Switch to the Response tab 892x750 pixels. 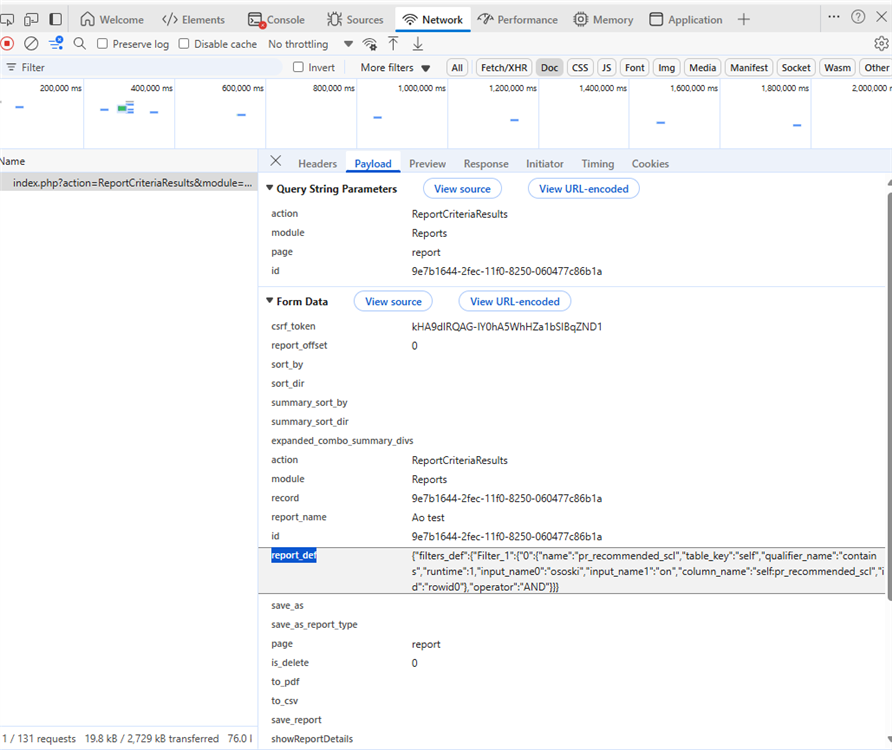click(486, 164)
